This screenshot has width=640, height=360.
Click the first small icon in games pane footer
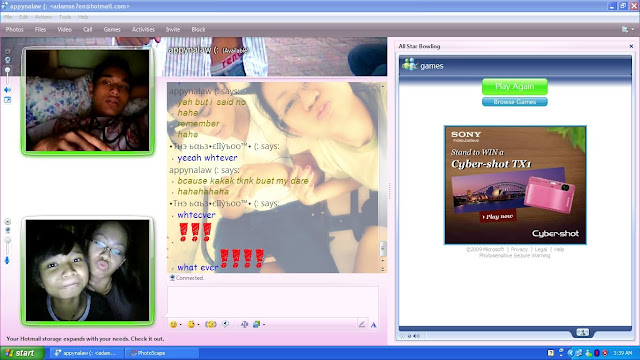click(x=402, y=336)
